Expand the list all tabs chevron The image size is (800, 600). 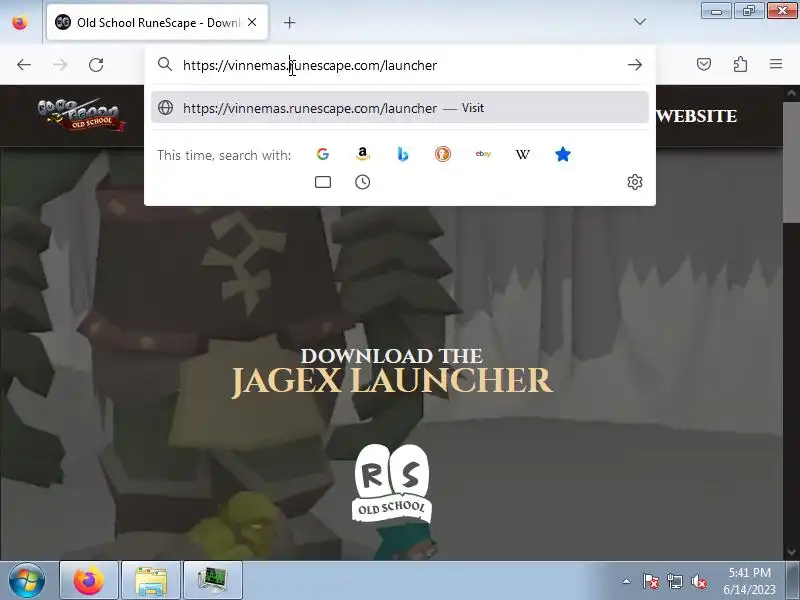point(640,22)
